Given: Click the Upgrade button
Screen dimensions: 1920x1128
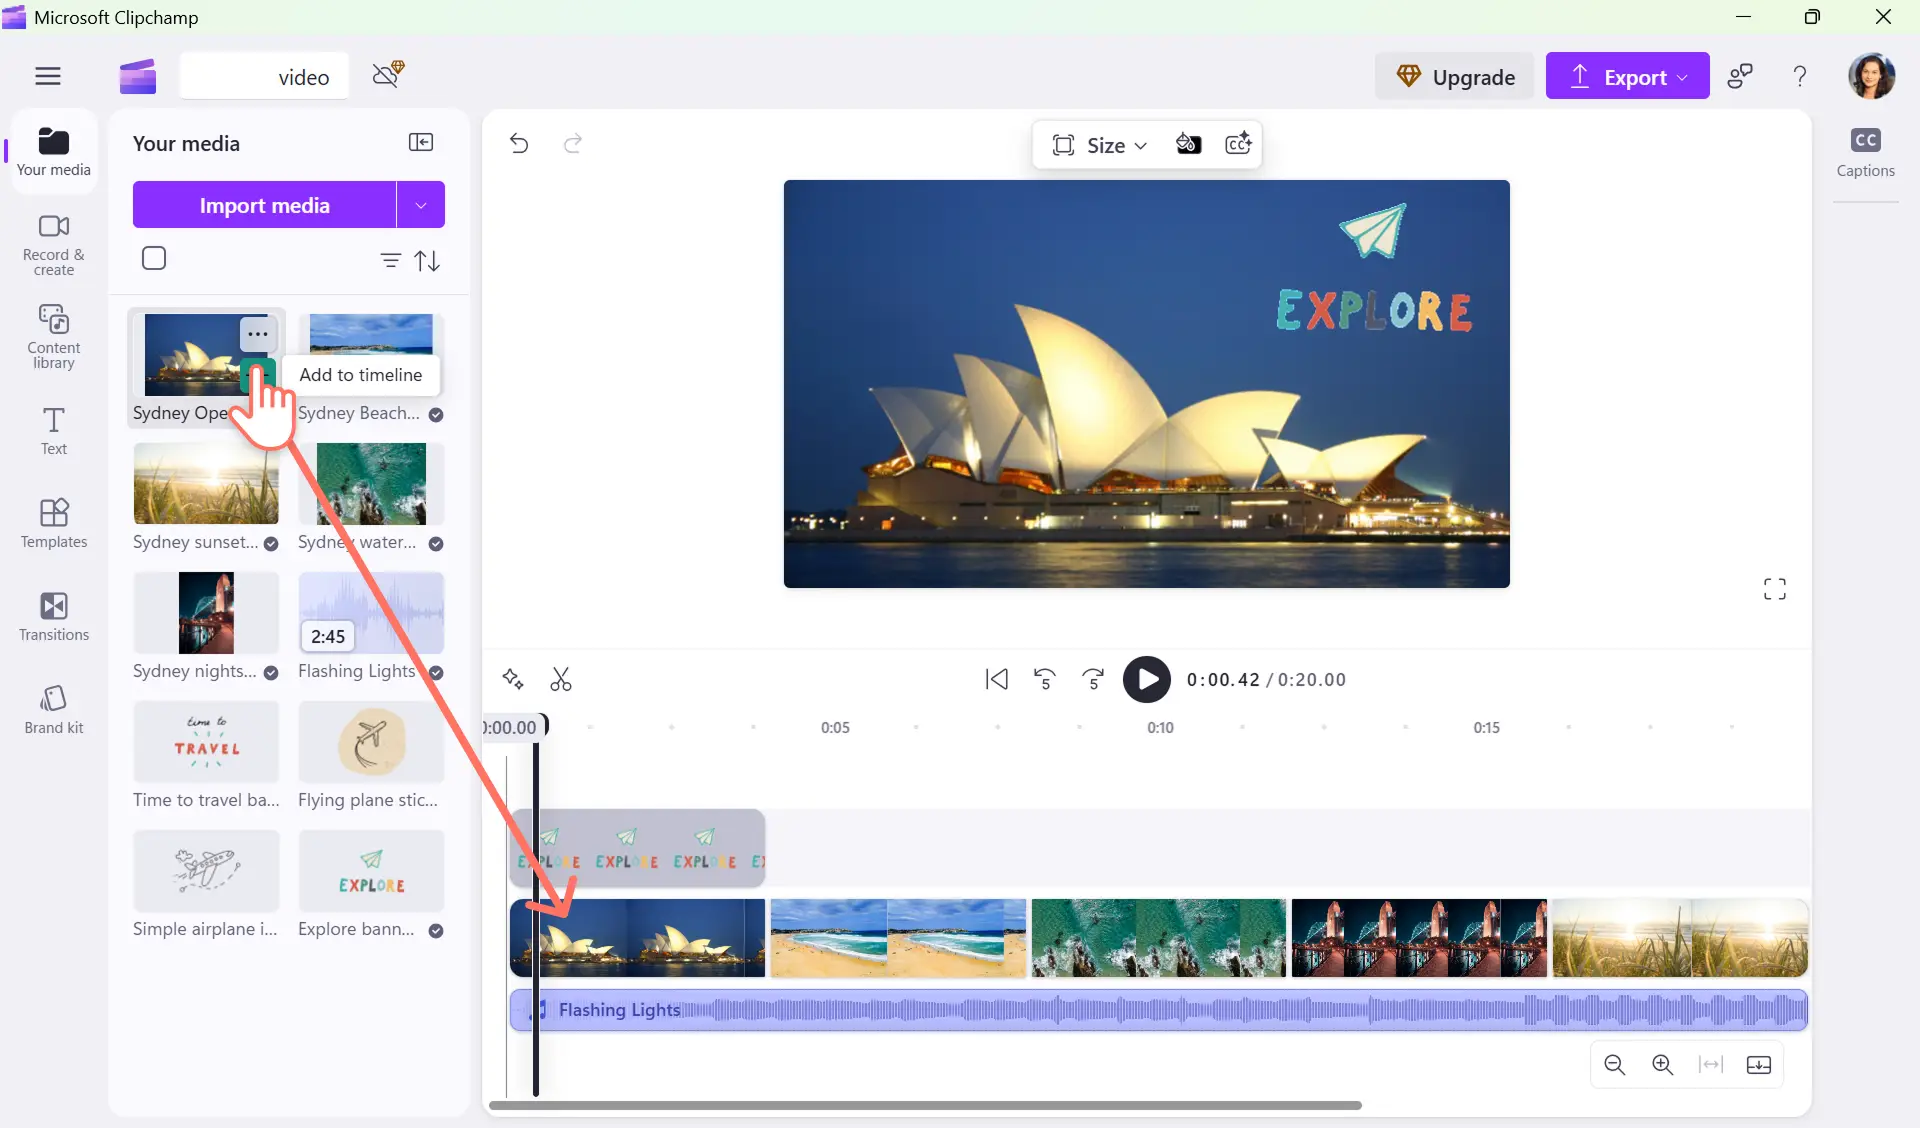Looking at the screenshot, I should click(x=1455, y=77).
